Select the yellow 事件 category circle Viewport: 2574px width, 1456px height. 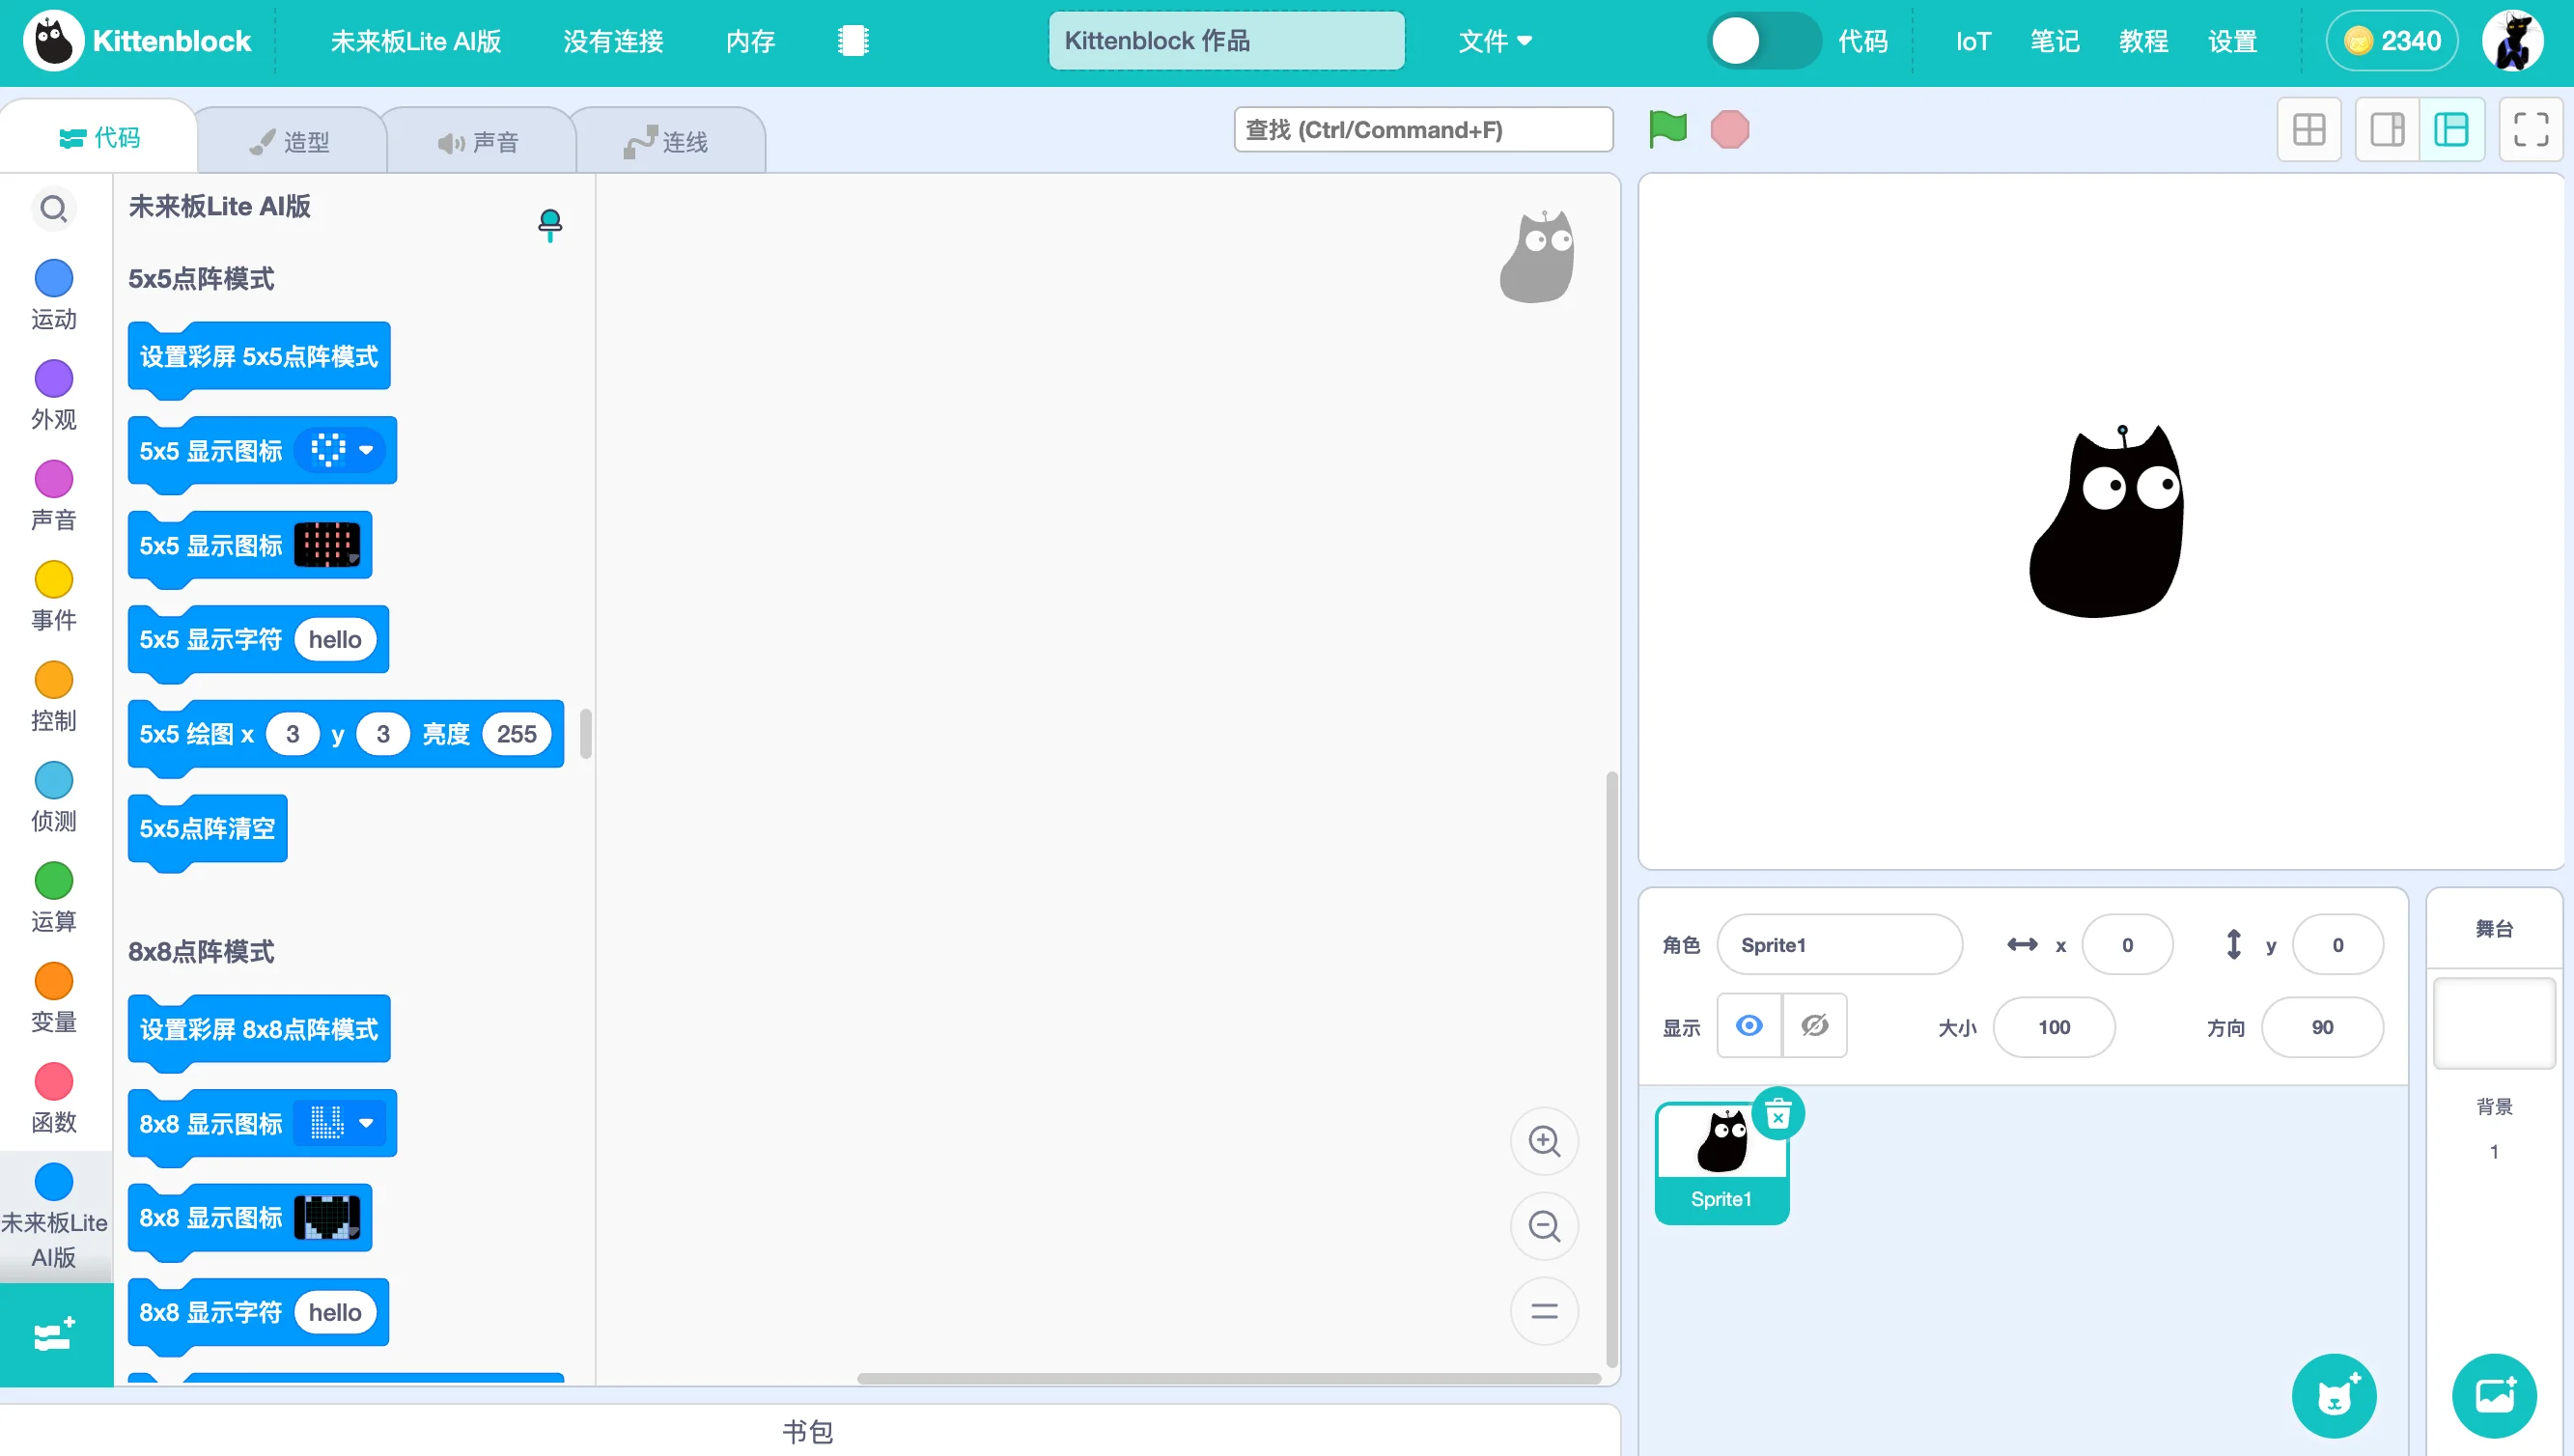[x=54, y=579]
